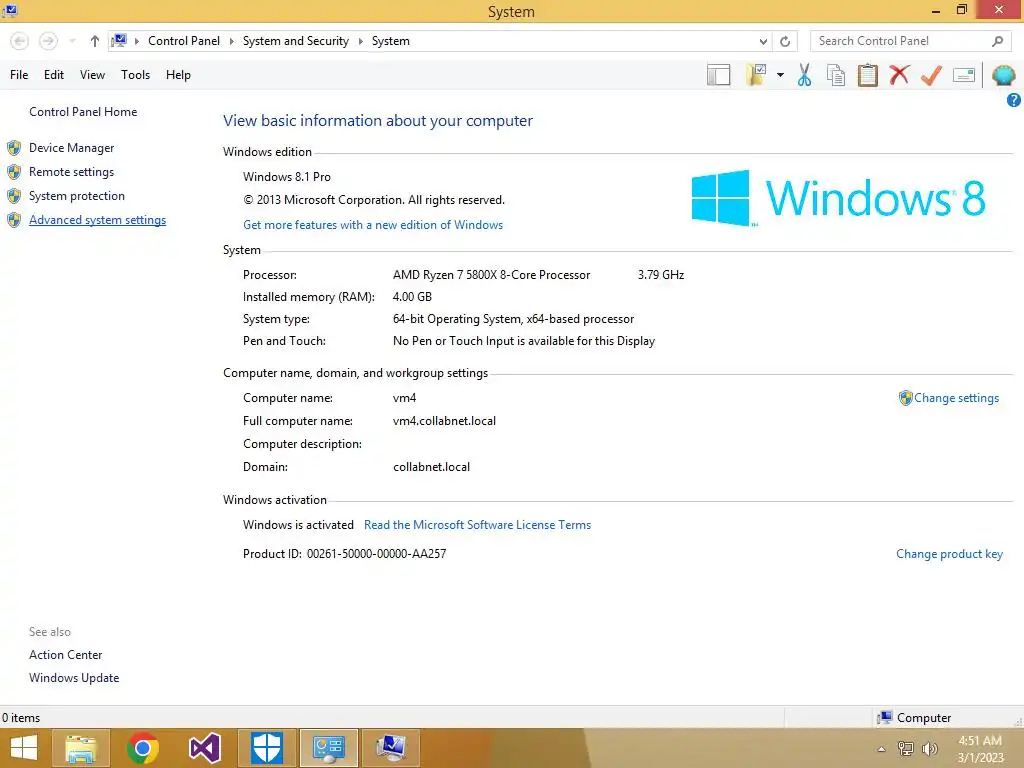Open the address bar history dropdown
Viewport: 1024px width, 768px height.
[x=763, y=41]
